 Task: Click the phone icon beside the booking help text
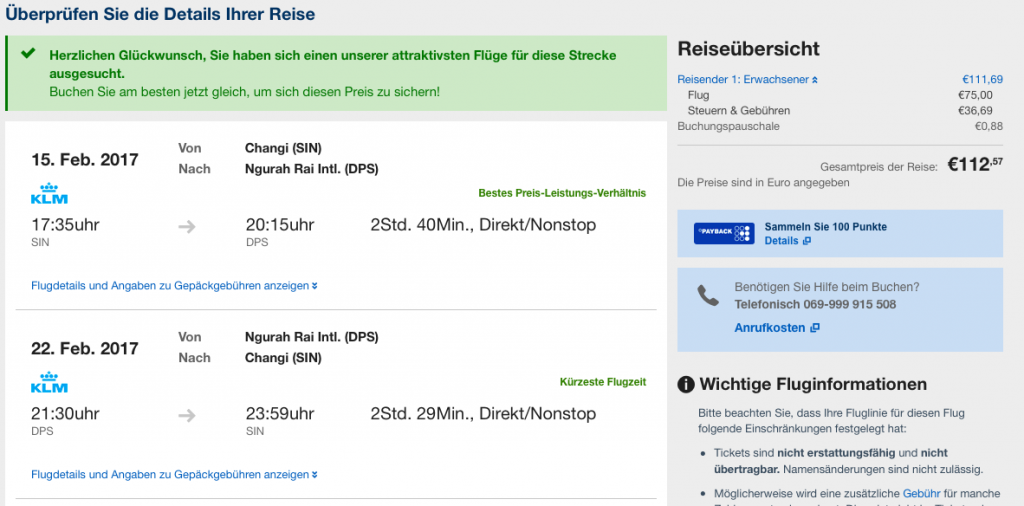(x=708, y=295)
